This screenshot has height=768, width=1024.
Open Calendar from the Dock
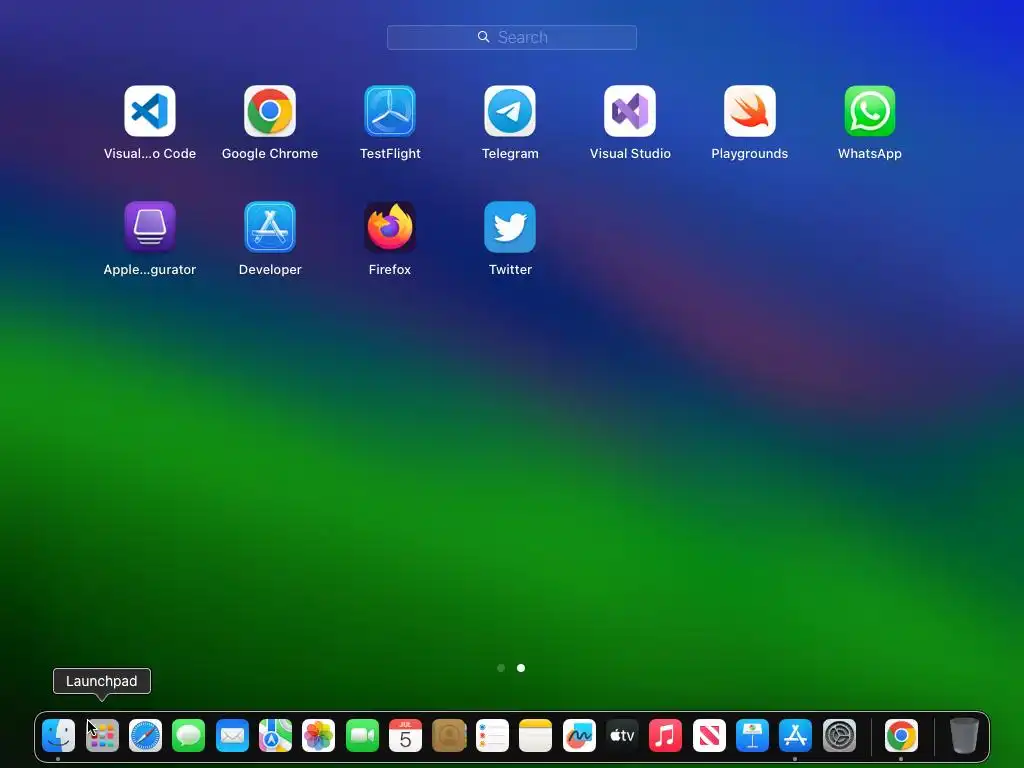tap(406, 736)
